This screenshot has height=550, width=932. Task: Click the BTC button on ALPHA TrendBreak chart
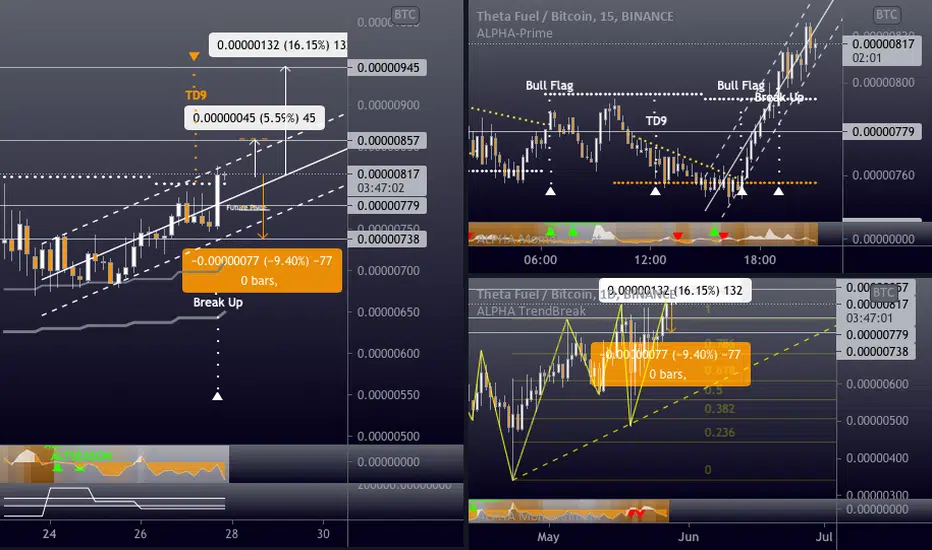click(883, 292)
